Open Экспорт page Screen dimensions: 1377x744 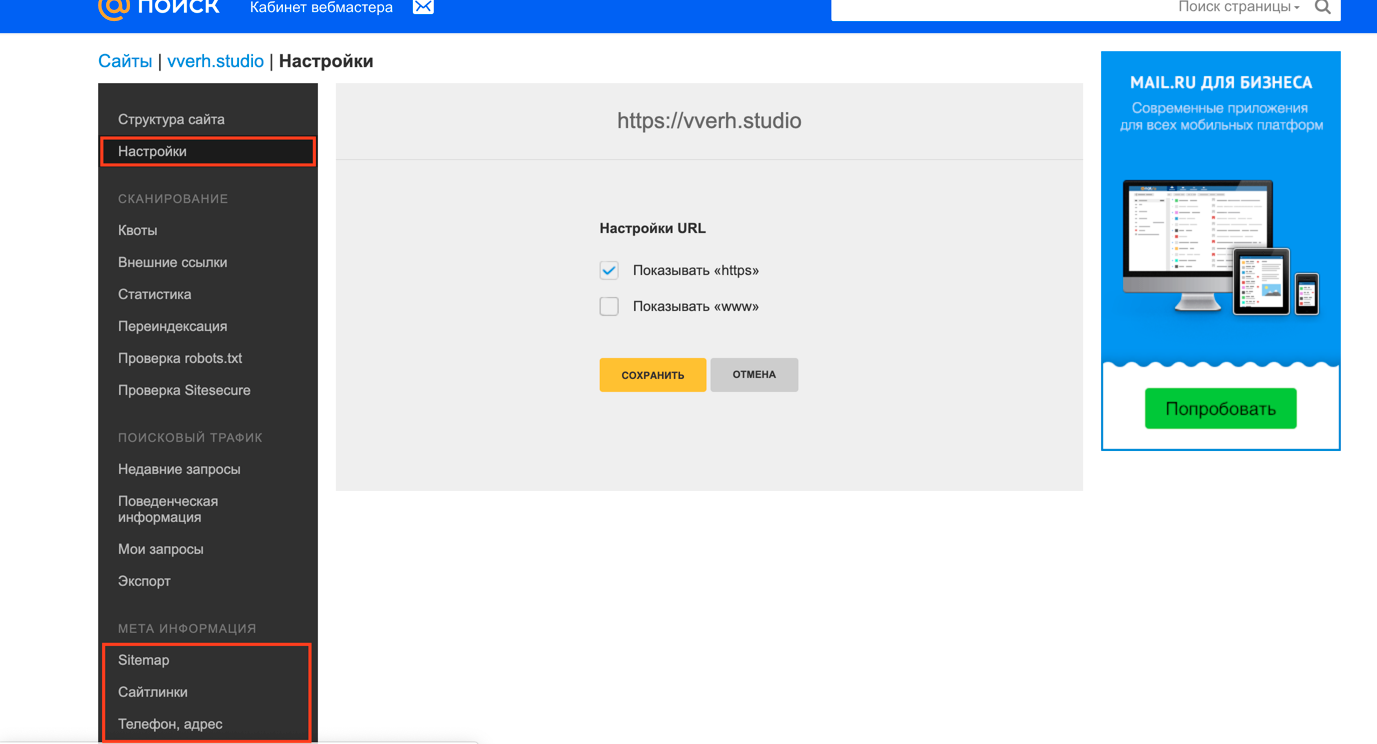coord(144,581)
